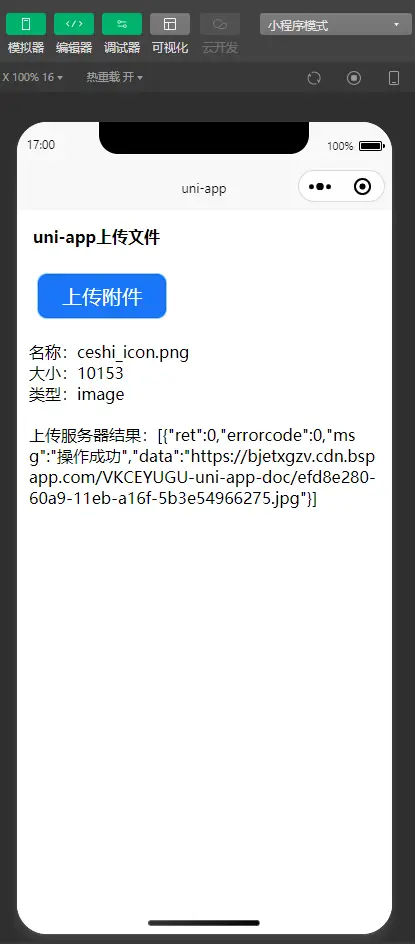Expand the device dropdown showing X 100% 16

pyautogui.click(x=32, y=78)
